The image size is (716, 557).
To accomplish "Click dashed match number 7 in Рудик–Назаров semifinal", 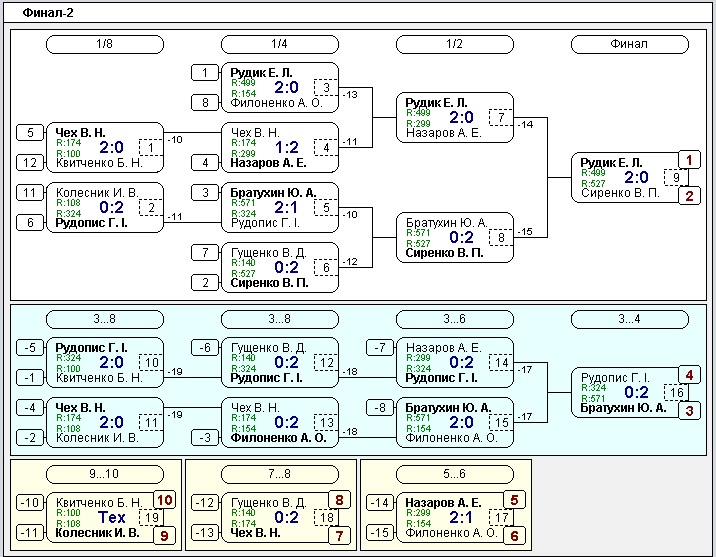I will pyautogui.click(x=501, y=117).
